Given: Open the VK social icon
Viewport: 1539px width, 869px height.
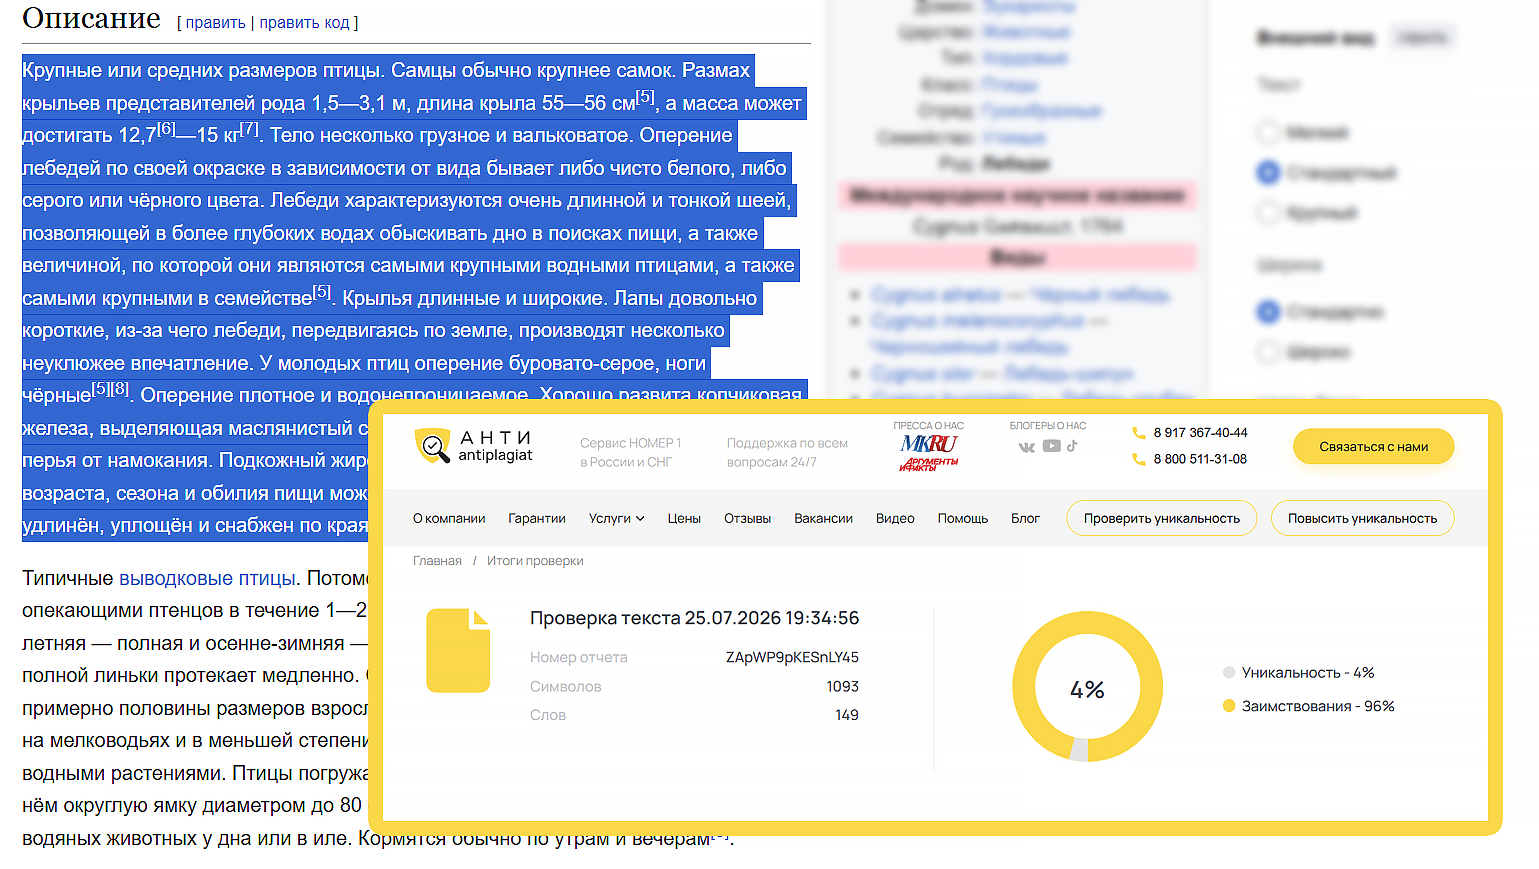Looking at the screenshot, I should [x=1026, y=446].
